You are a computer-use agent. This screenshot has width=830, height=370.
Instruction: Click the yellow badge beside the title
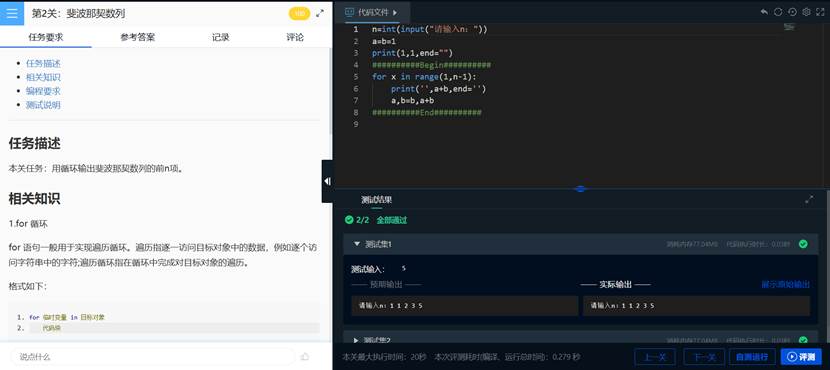[299, 14]
